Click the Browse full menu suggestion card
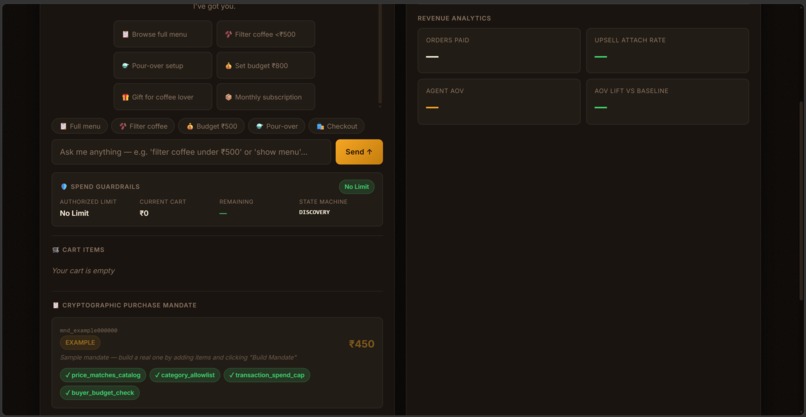The image size is (806, 417). (x=162, y=34)
